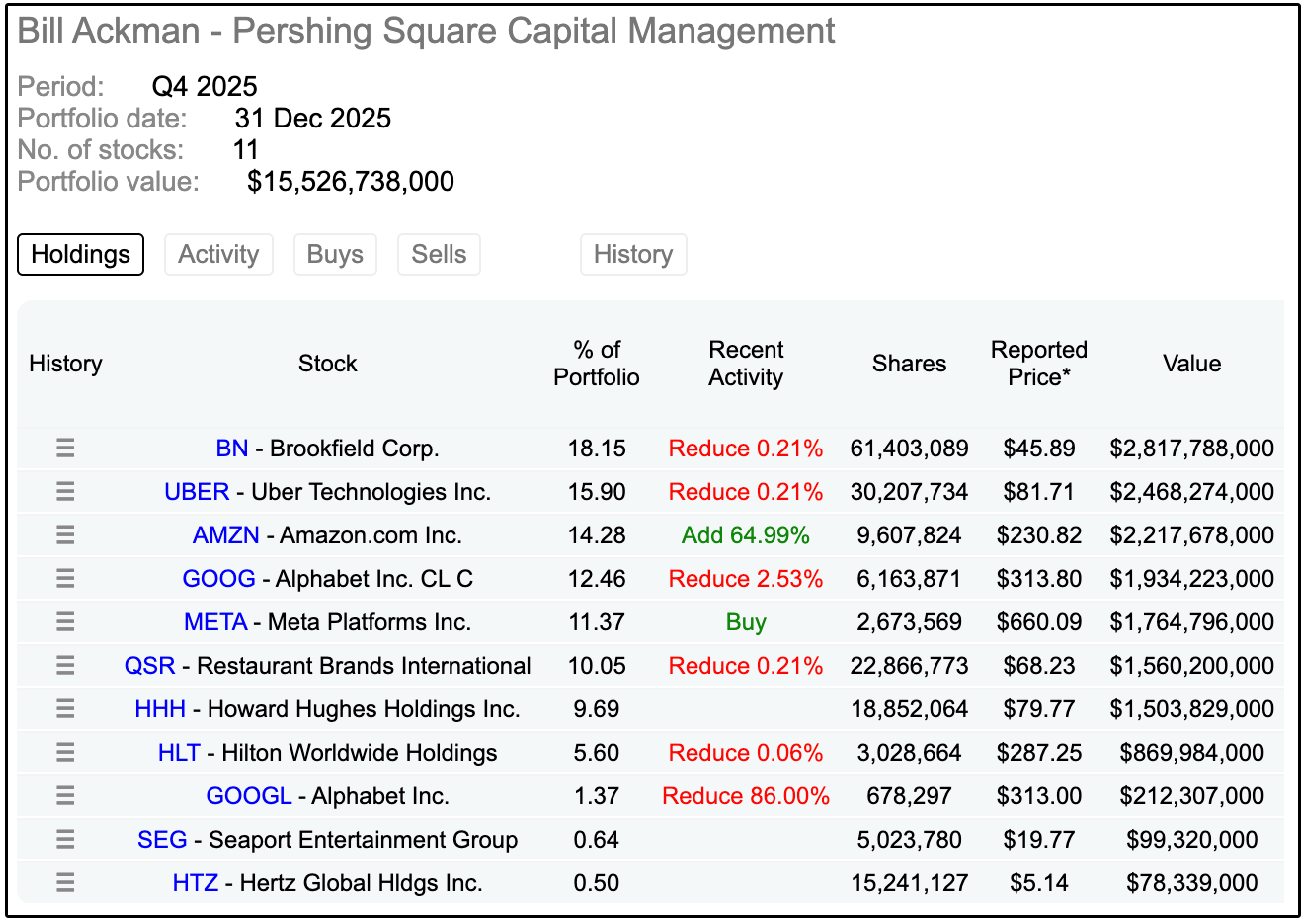Click the reported price $230.82
The width and height of the screenshot is (1306, 920).
1040,535
